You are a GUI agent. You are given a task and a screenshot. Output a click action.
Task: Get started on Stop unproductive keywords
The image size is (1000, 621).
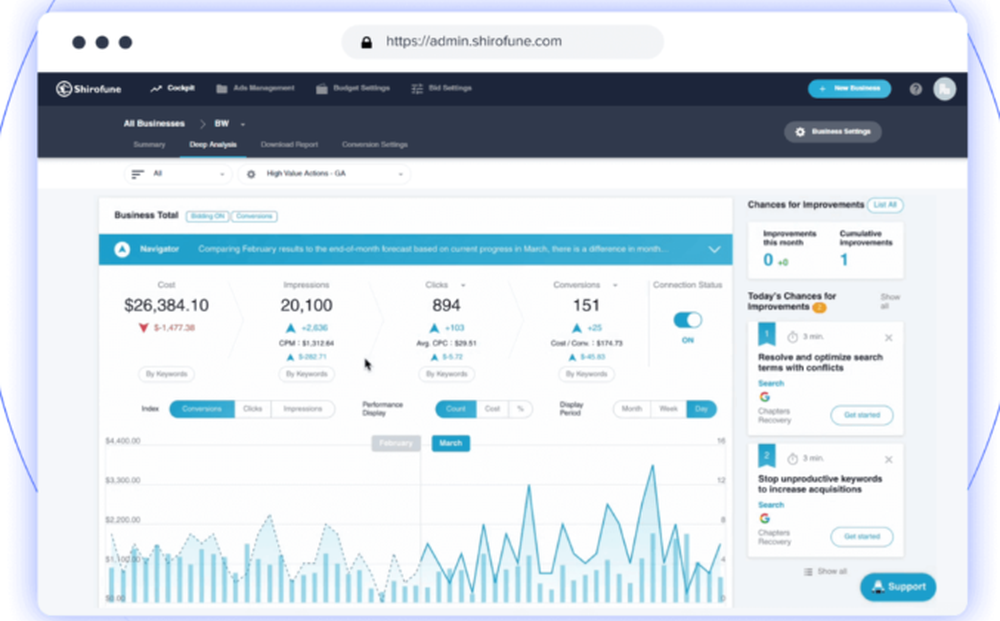point(862,537)
